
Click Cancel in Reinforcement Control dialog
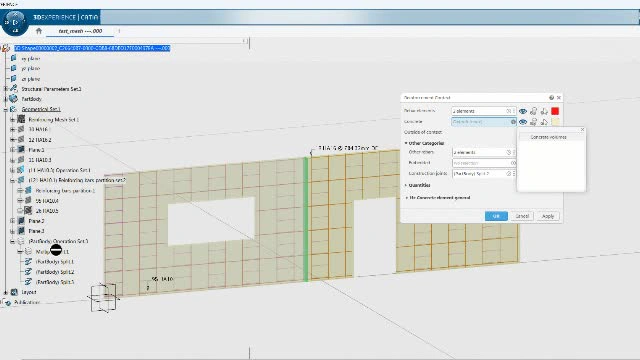pos(522,216)
